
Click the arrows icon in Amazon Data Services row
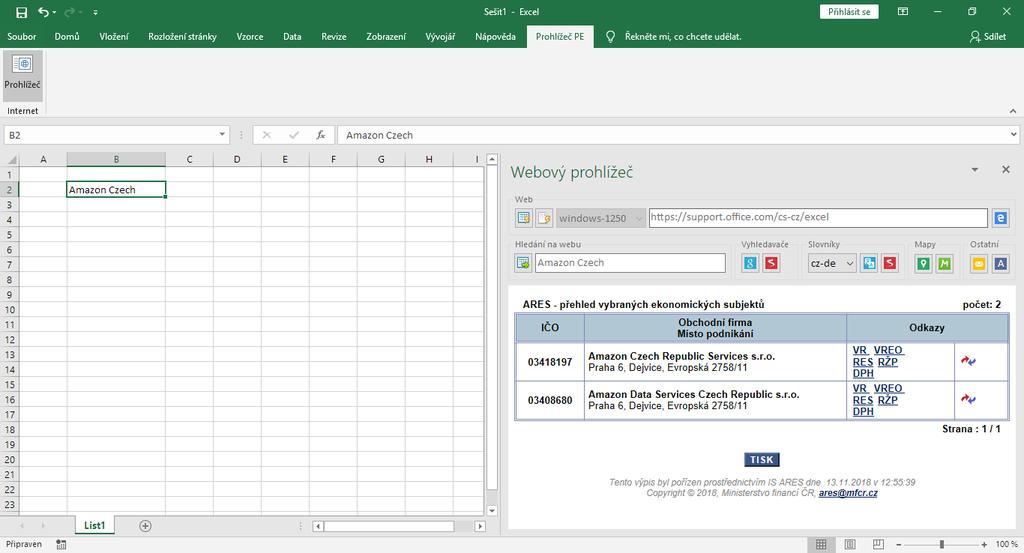[968, 399]
